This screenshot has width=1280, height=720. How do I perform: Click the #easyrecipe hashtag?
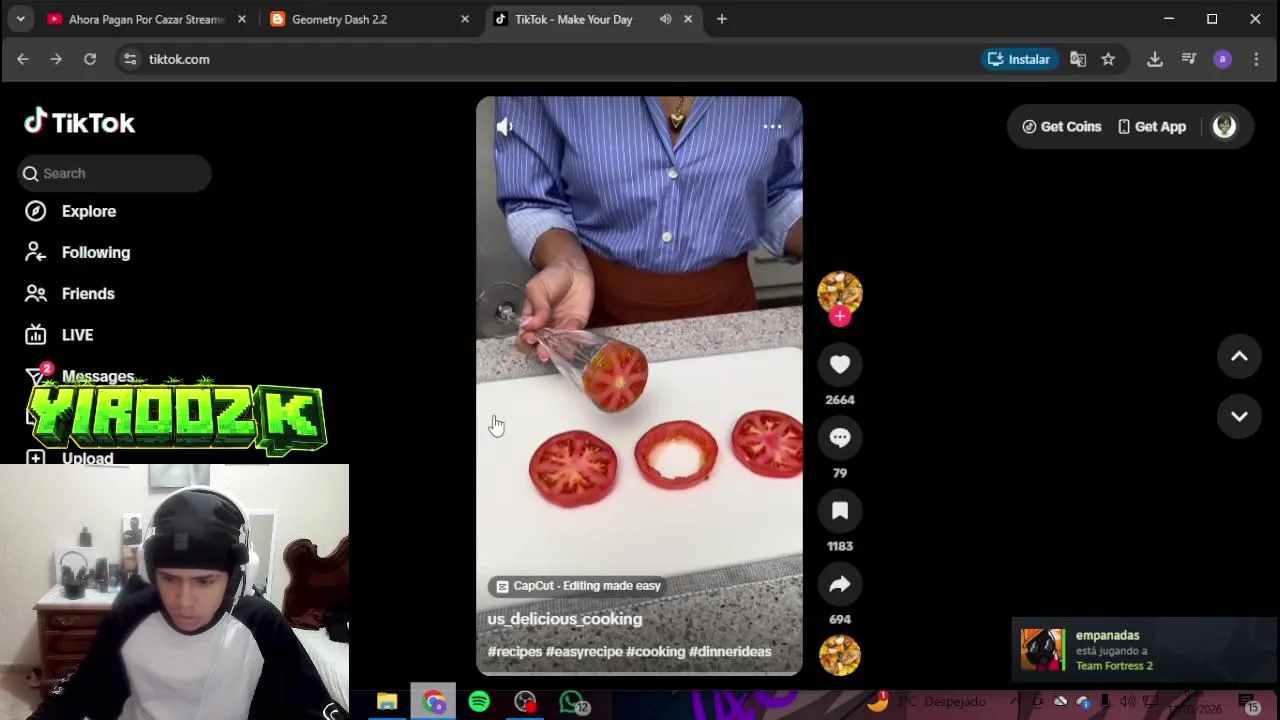[584, 652]
